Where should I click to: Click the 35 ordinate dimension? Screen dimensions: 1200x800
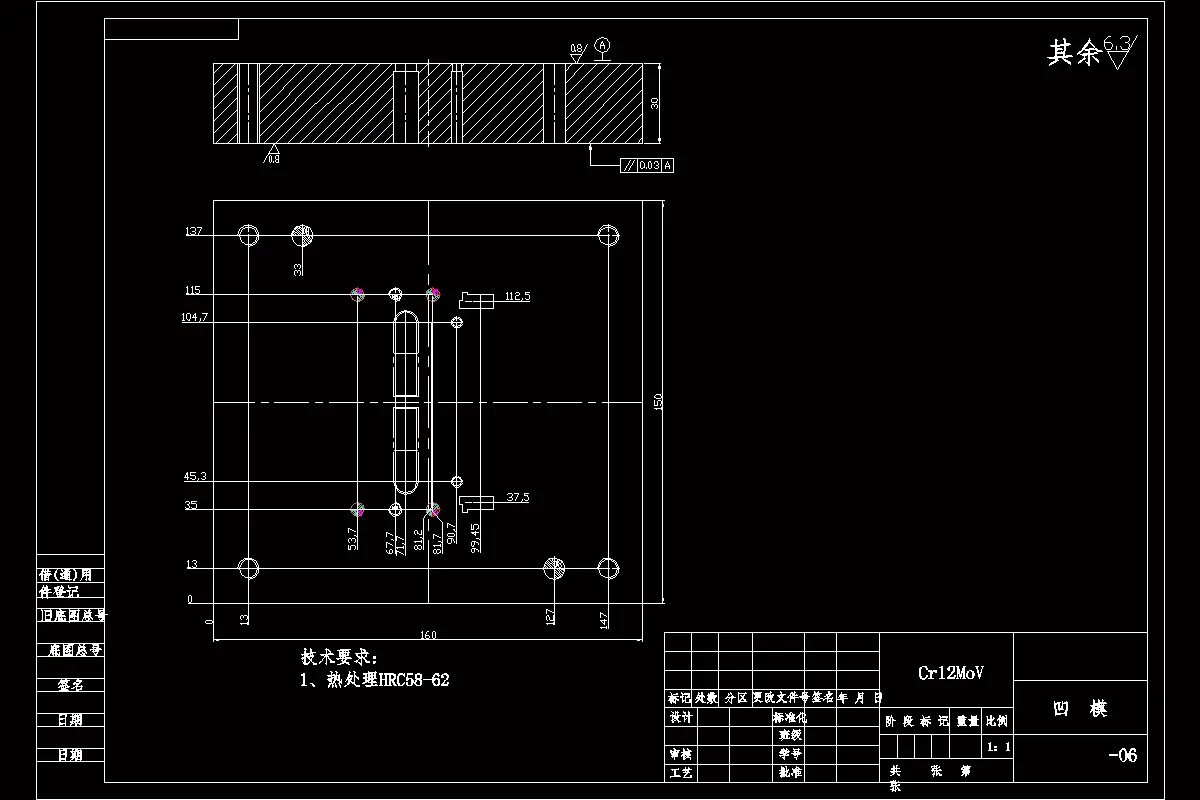click(190, 505)
